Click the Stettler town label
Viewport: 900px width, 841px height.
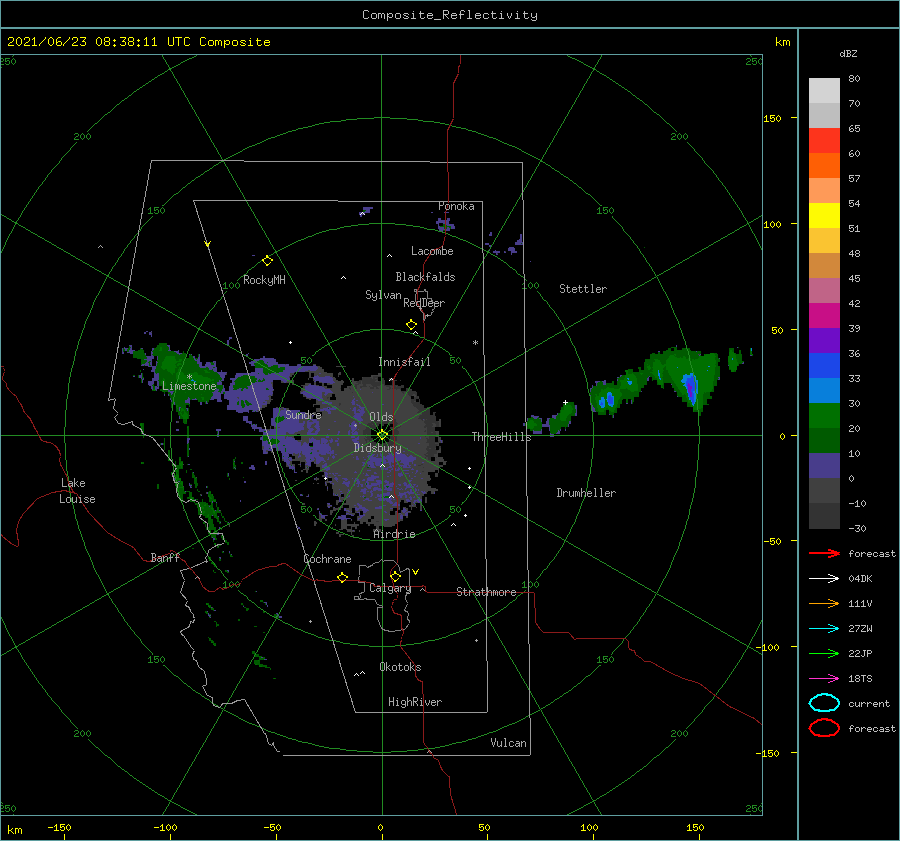point(583,289)
